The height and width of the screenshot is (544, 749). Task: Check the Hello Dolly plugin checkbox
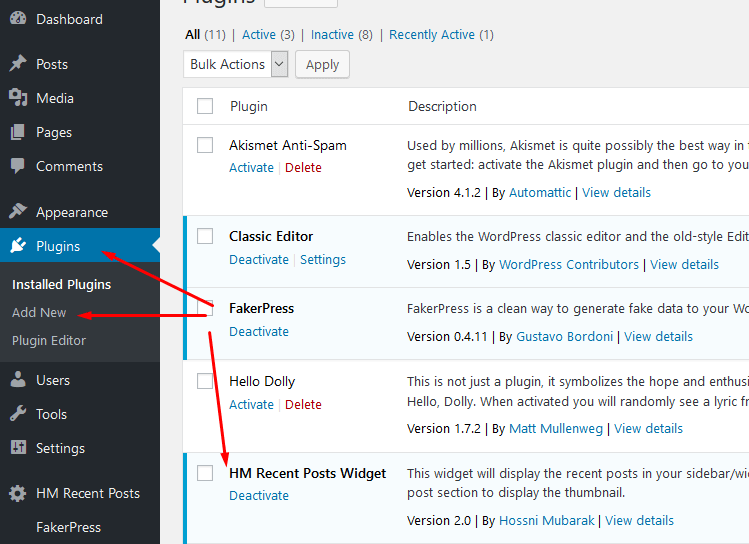coord(205,381)
